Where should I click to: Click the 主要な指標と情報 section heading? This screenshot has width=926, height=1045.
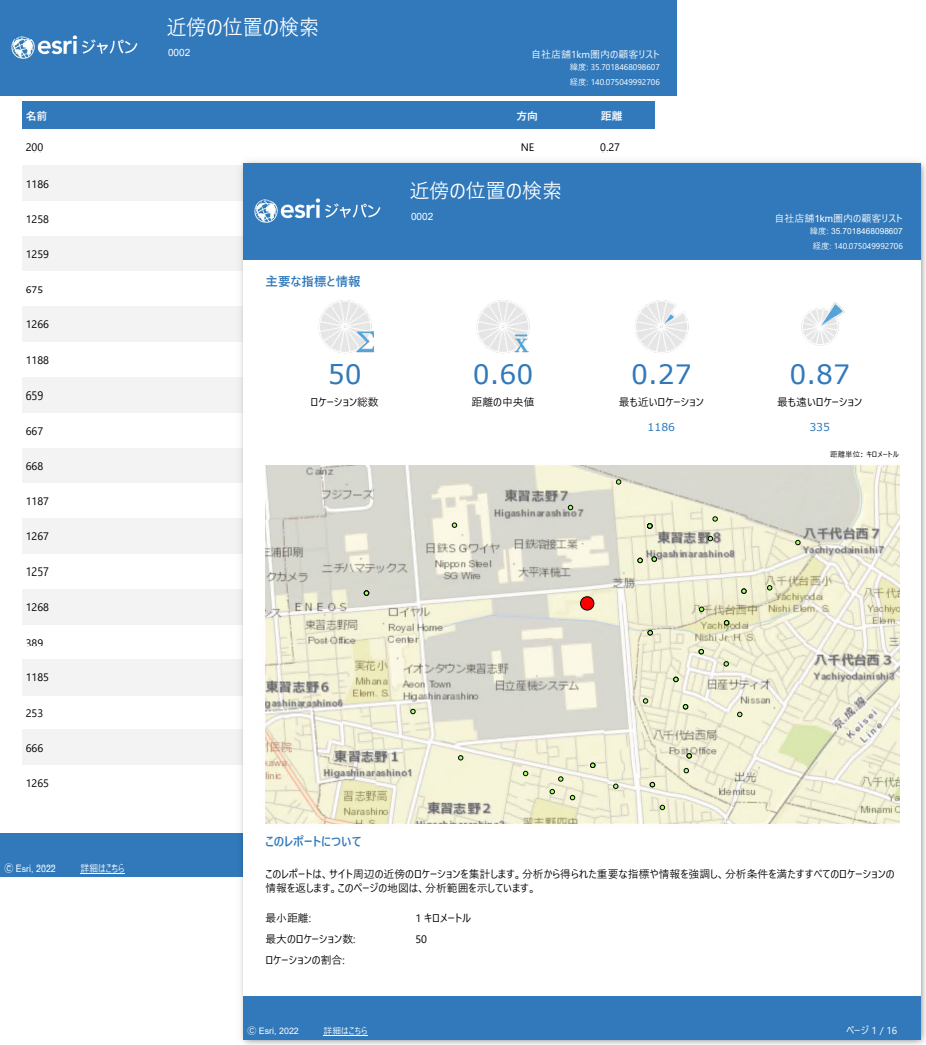pyautogui.click(x=313, y=281)
